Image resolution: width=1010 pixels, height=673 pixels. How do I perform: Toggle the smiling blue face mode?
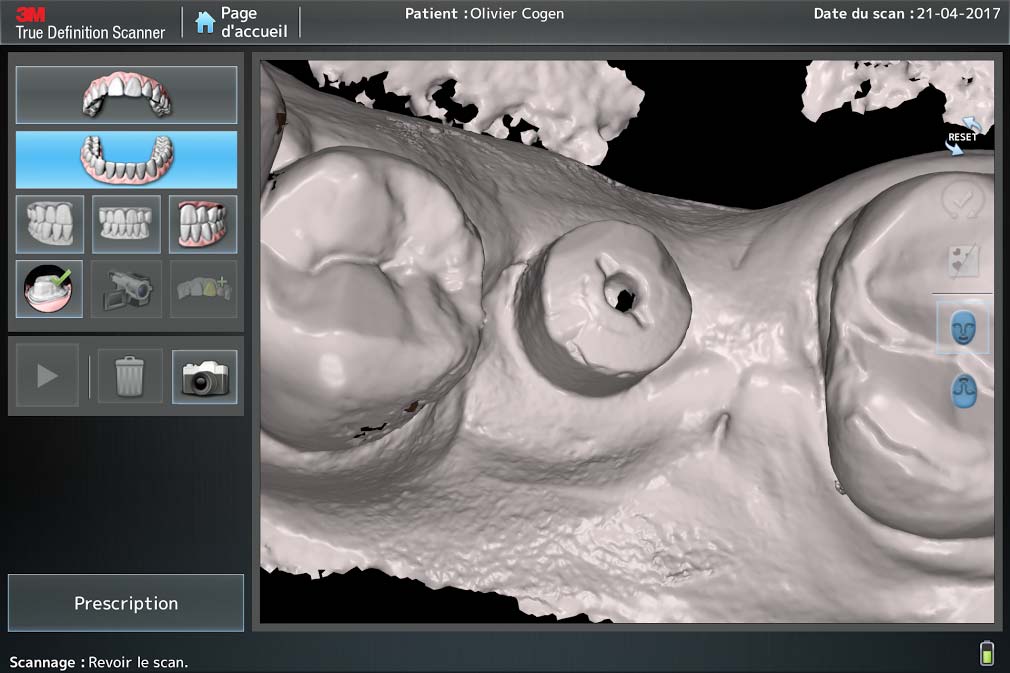[x=963, y=328]
